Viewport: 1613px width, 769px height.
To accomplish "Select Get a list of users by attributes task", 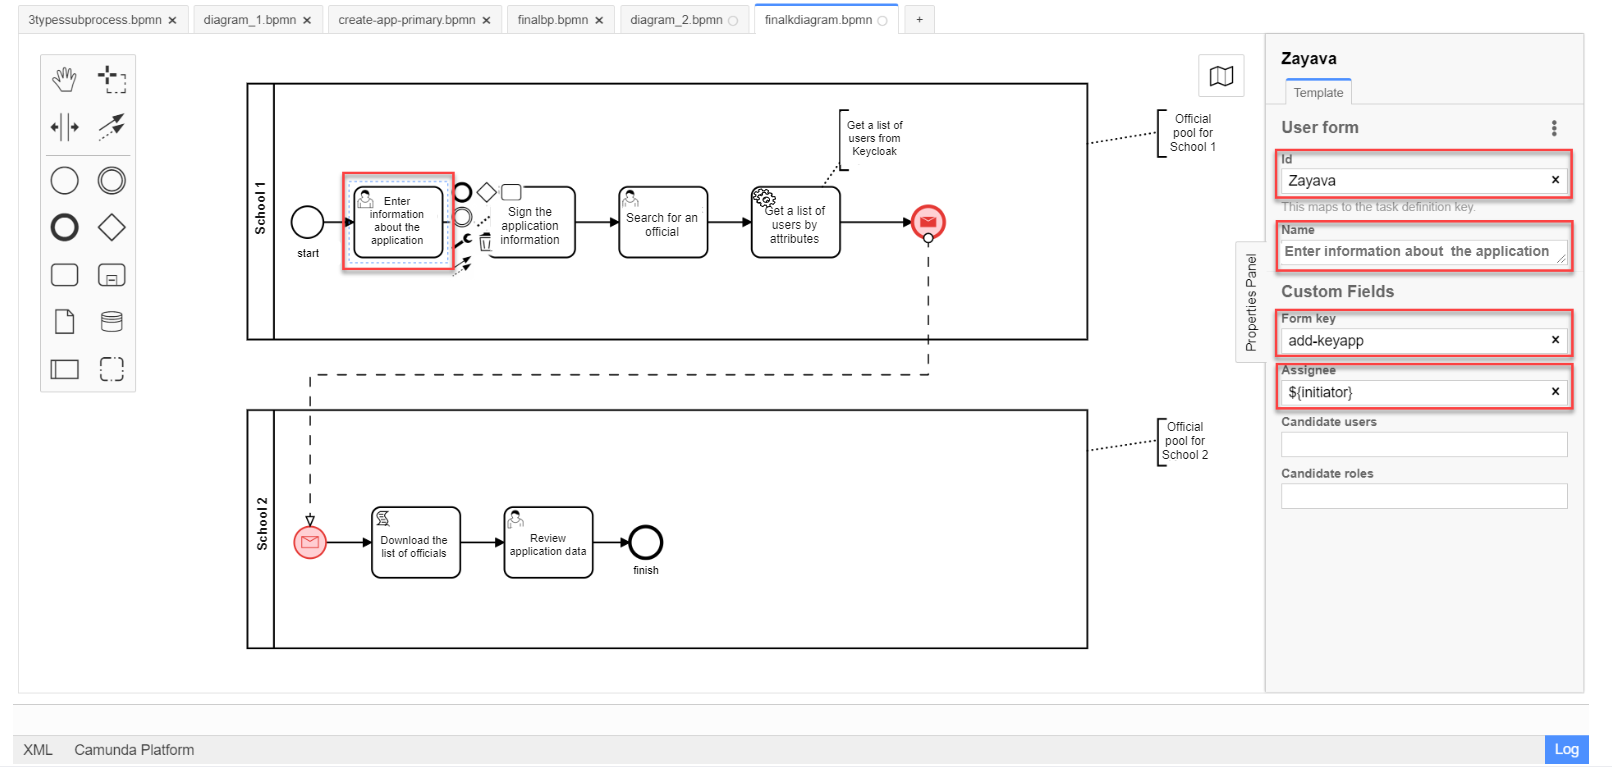I will pos(796,222).
